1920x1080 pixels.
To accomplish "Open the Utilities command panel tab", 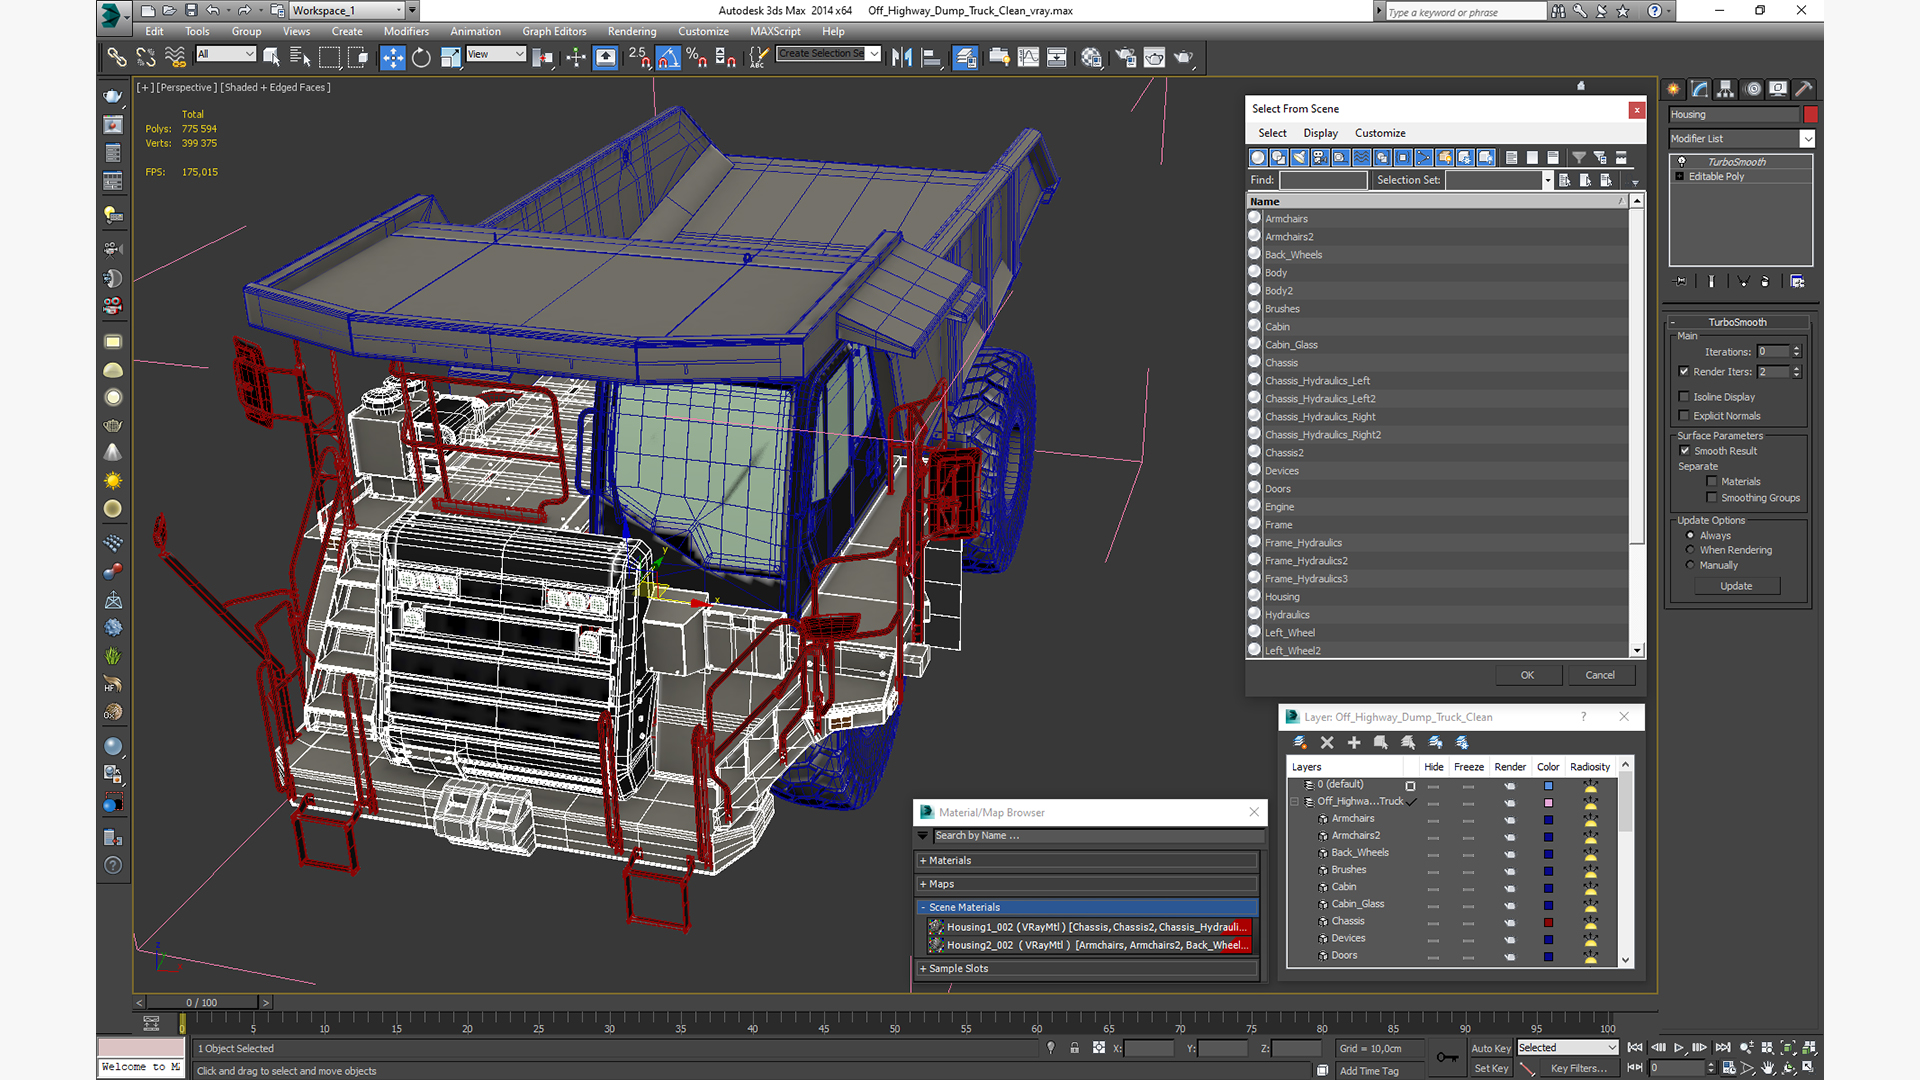I will click(x=1804, y=89).
